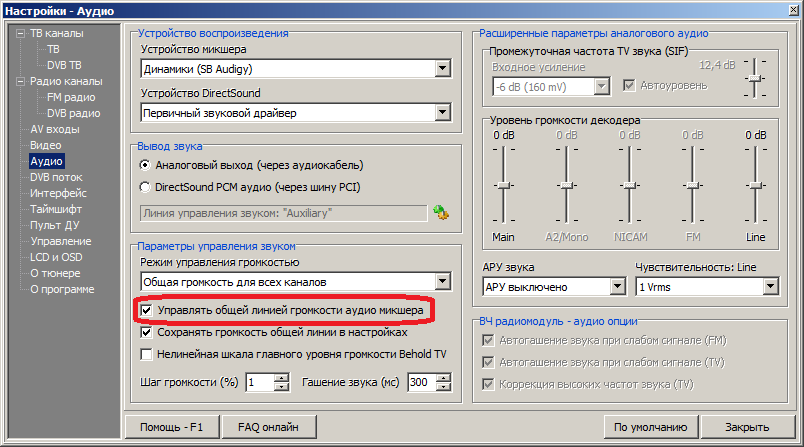Enable the analog output radio option
804x447 pixels.
146,164
